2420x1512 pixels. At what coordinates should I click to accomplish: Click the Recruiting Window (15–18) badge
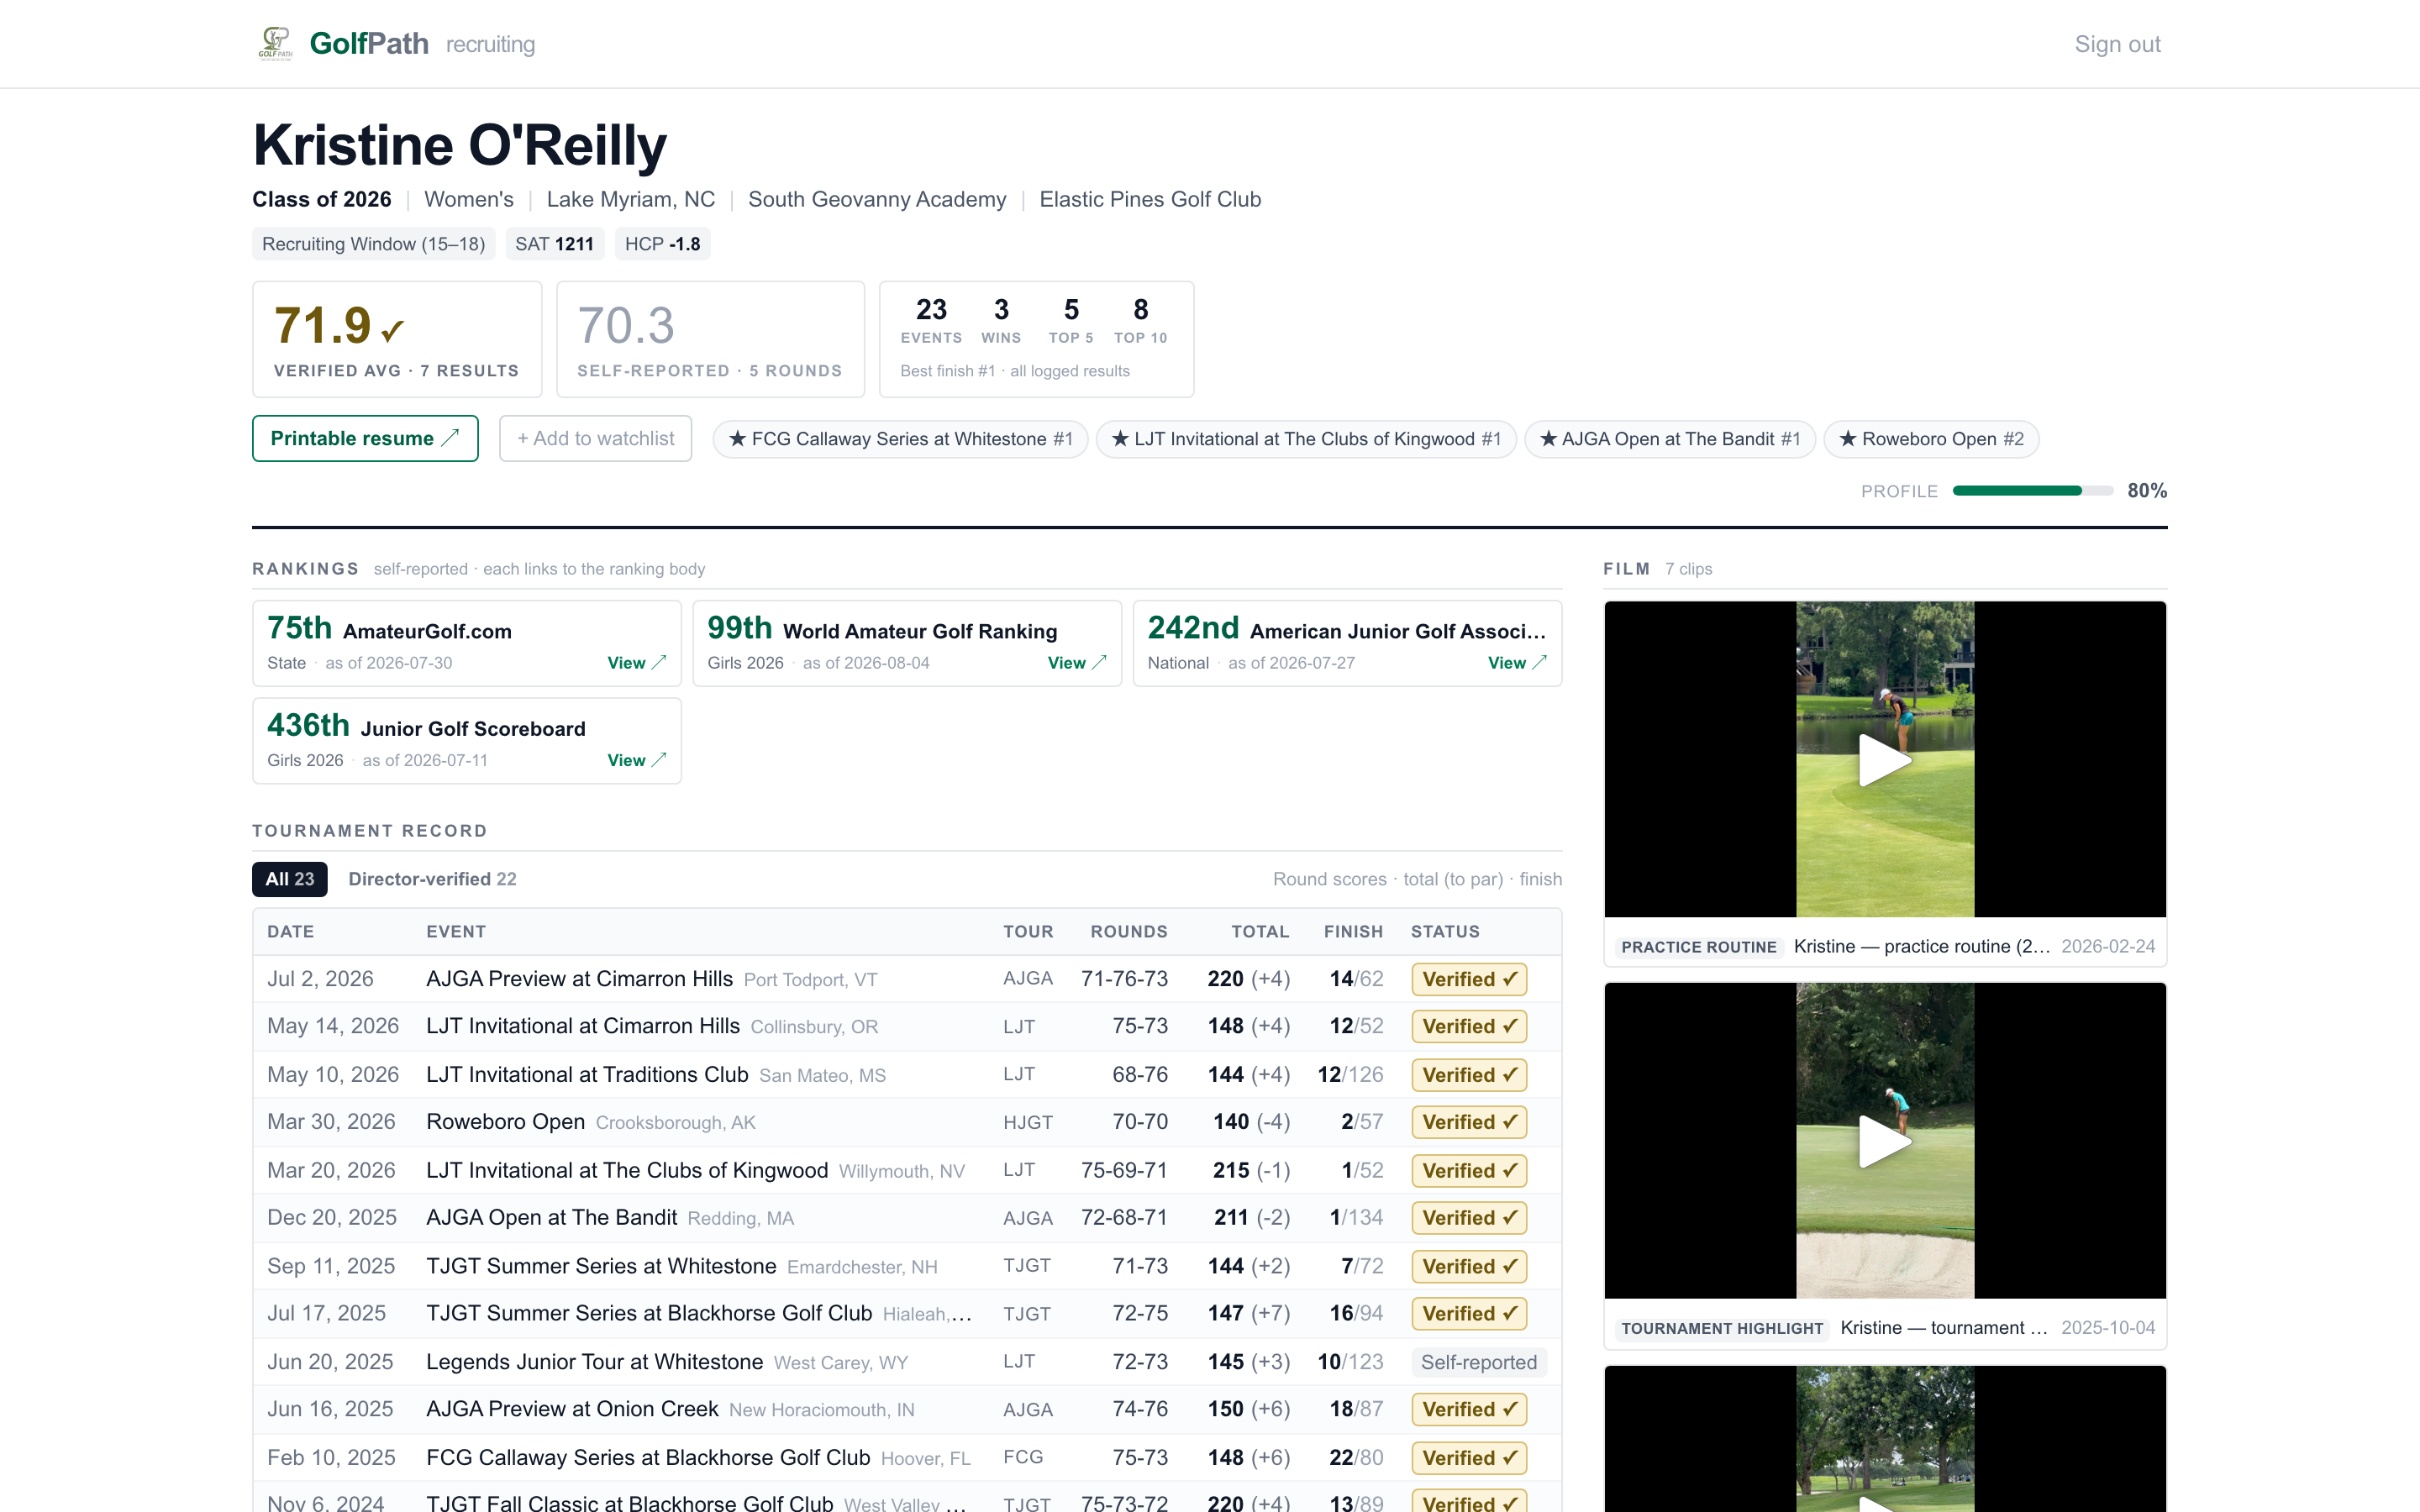point(373,244)
